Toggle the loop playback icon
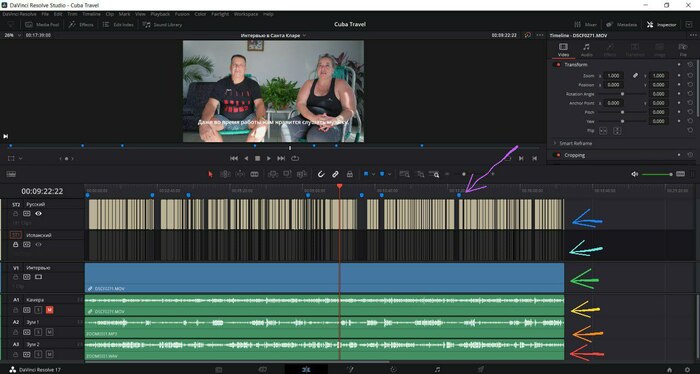700x374 pixels. click(x=295, y=158)
